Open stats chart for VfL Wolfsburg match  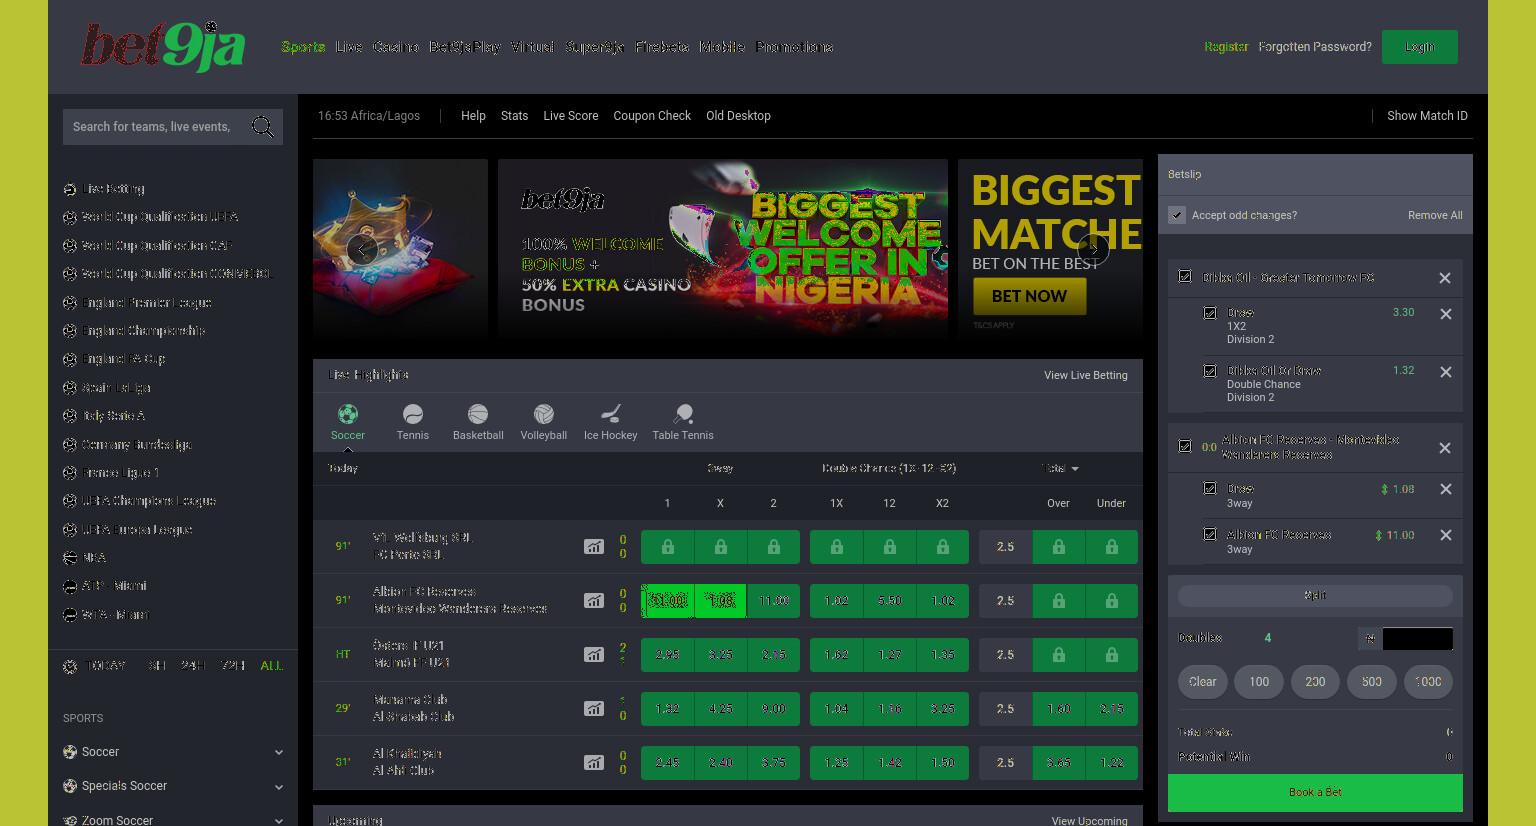(x=594, y=547)
